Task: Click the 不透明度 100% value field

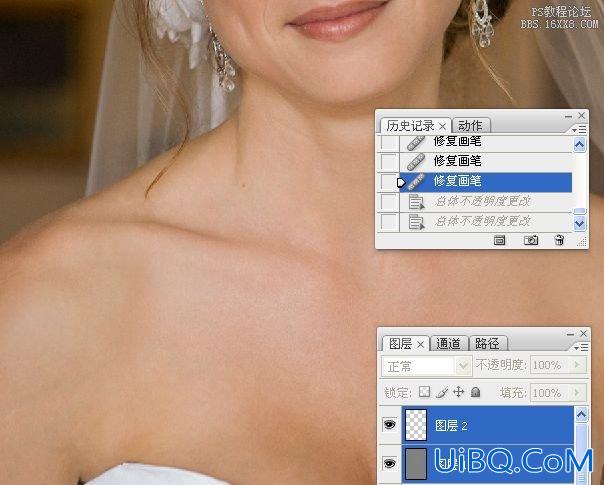Action: tap(551, 365)
